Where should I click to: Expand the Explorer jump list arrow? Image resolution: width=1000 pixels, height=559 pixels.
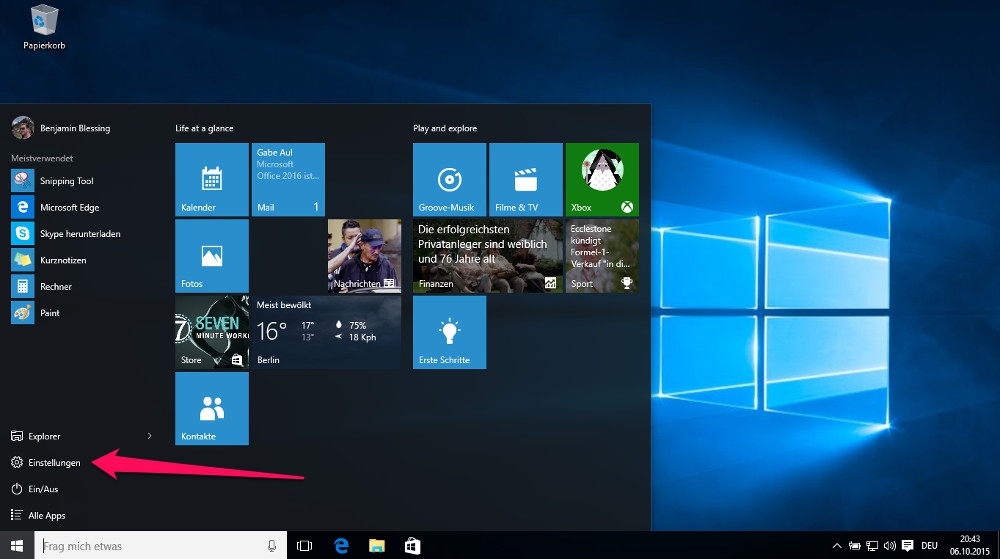pyautogui.click(x=149, y=436)
